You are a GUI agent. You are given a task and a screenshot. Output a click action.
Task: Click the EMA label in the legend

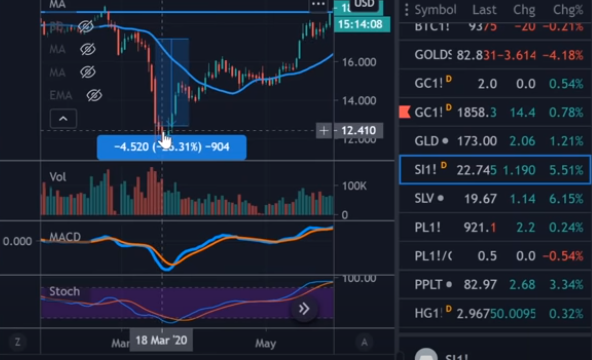tap(60, 95)
